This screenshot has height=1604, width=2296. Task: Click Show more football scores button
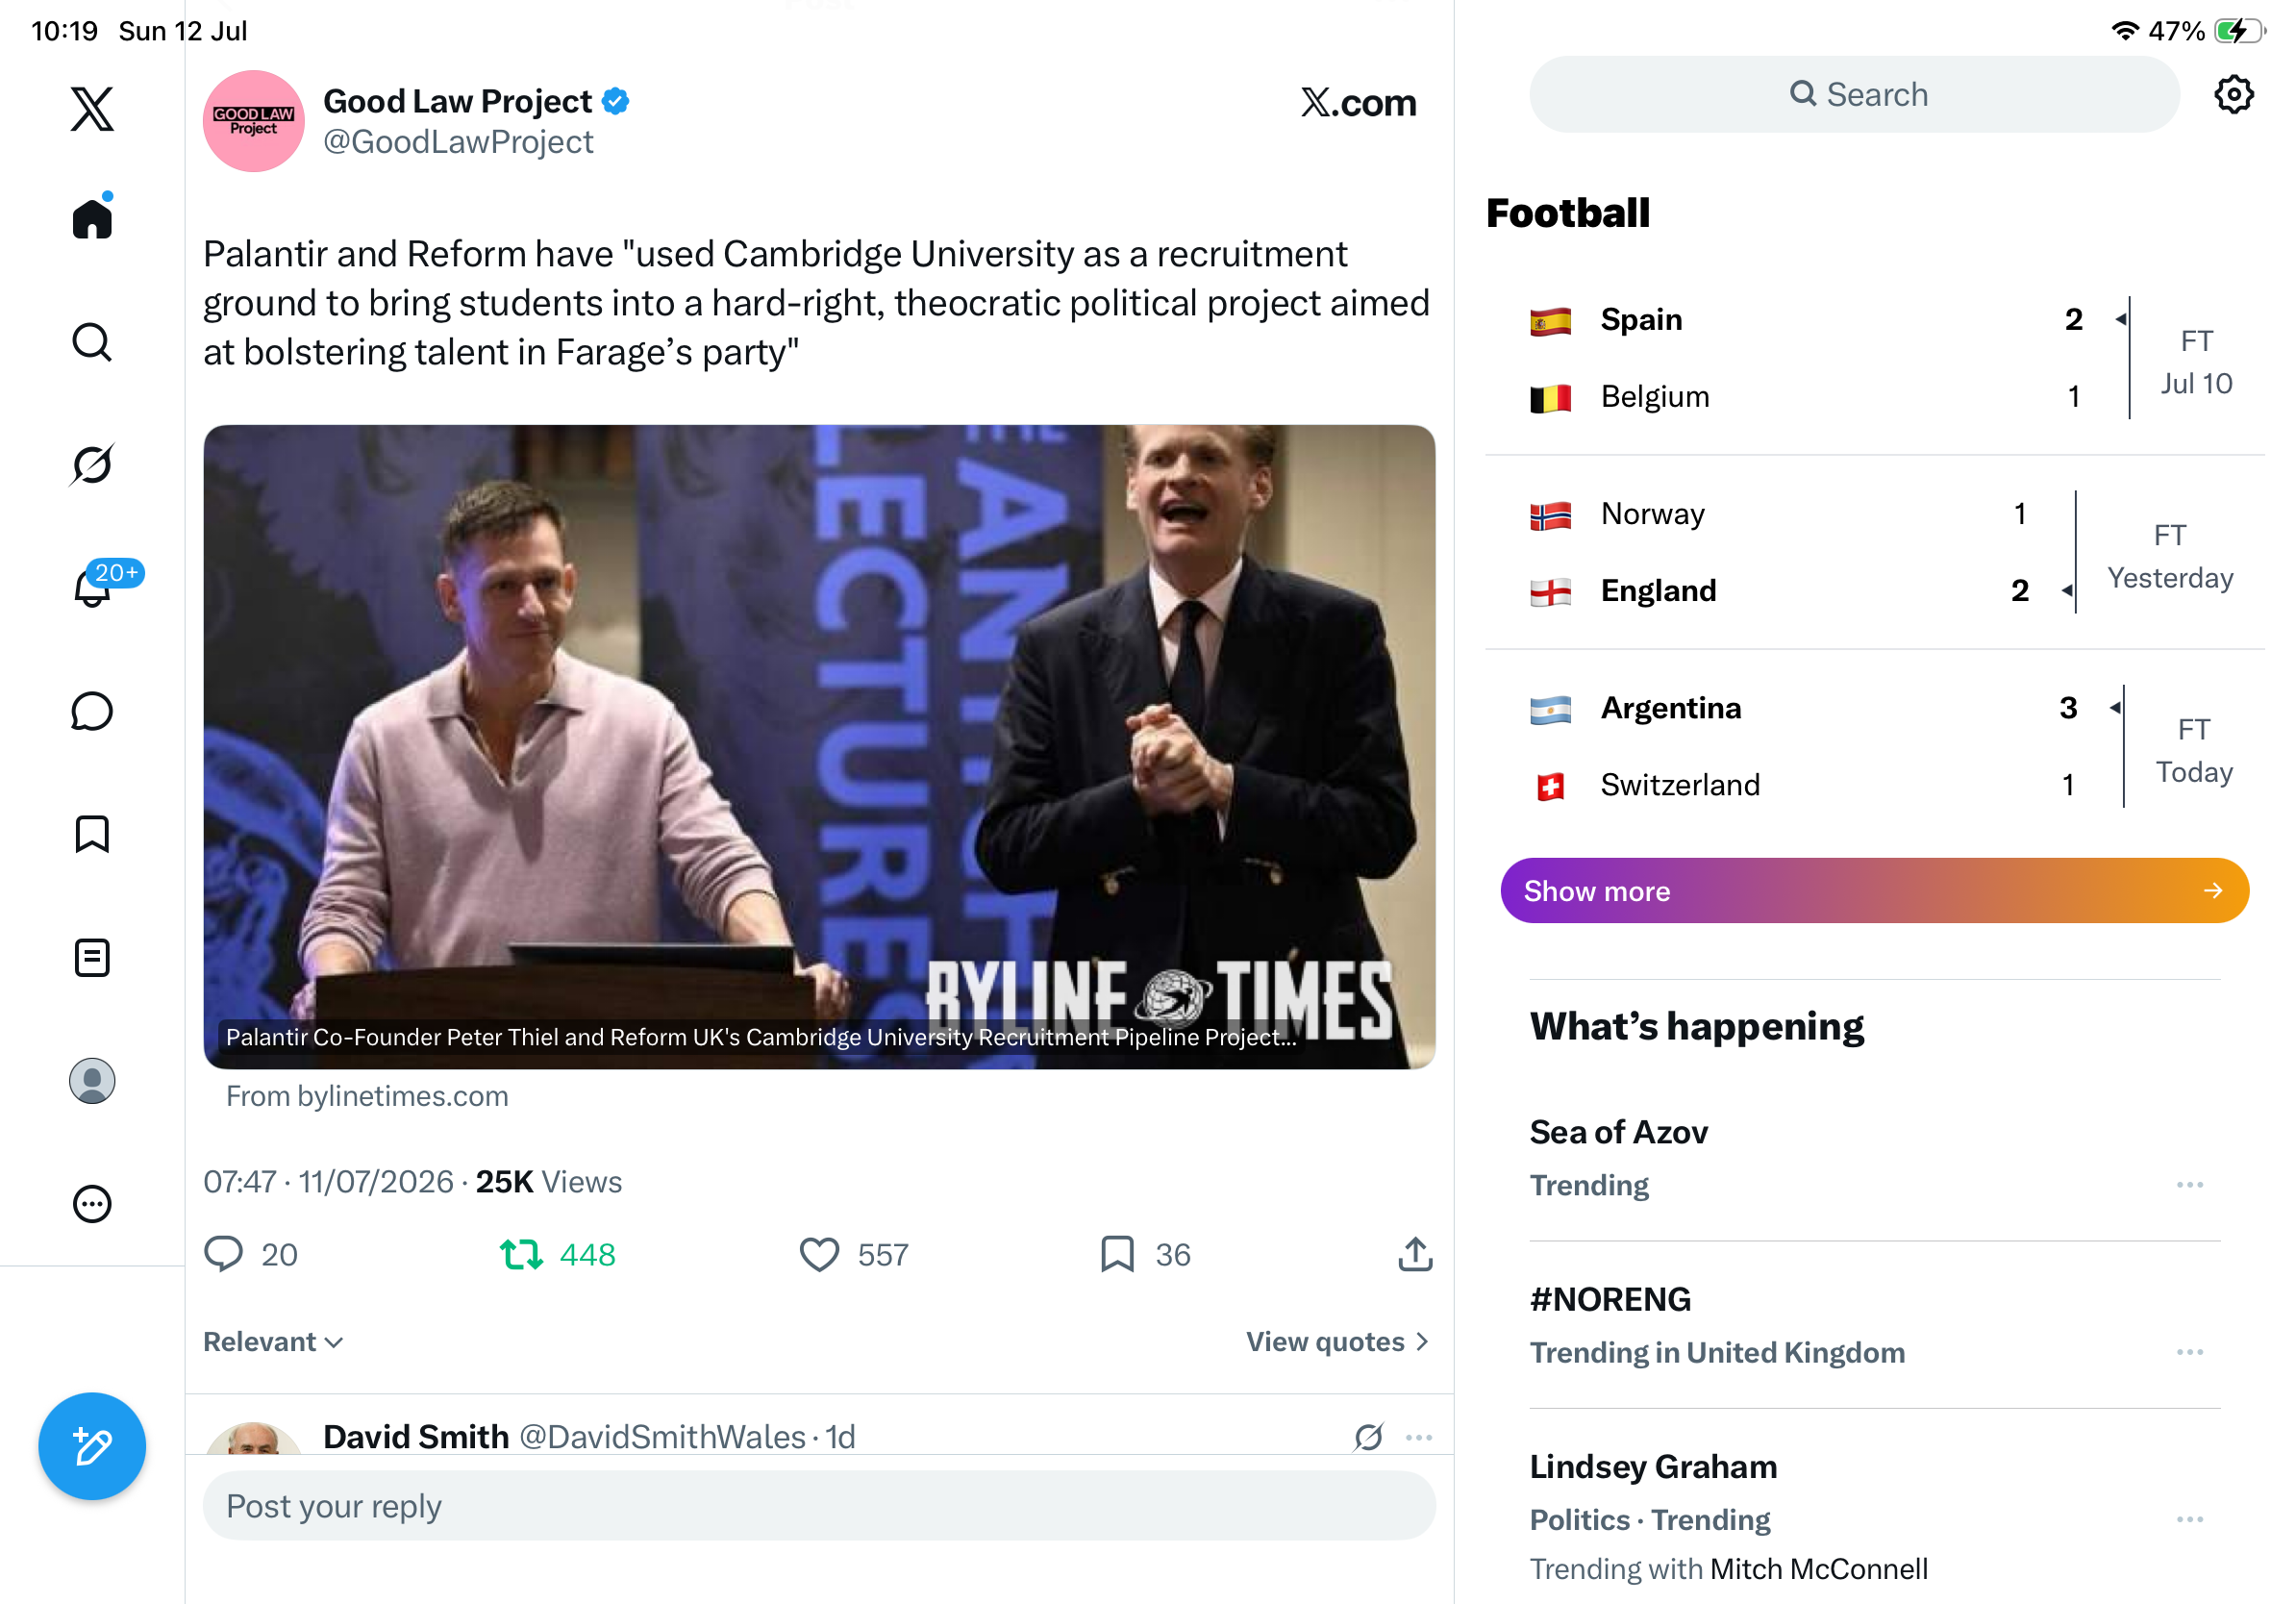[1874, 890]
